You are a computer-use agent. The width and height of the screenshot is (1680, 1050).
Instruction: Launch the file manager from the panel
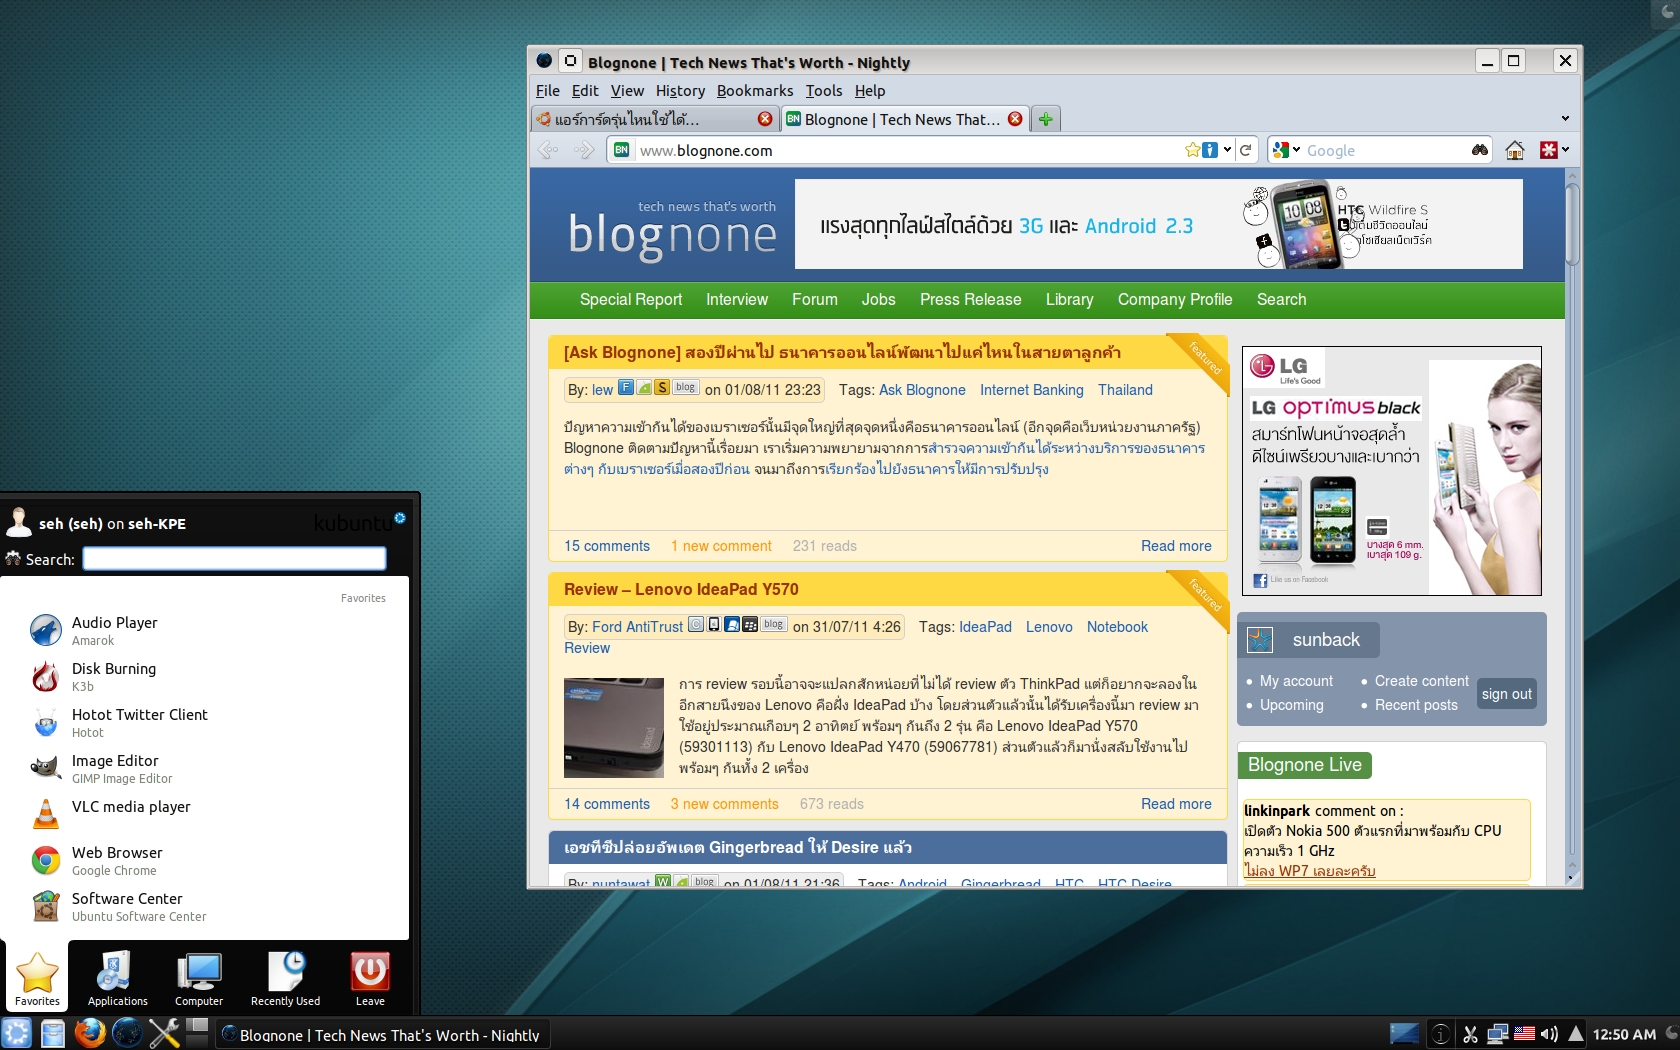click(53, 1033)
